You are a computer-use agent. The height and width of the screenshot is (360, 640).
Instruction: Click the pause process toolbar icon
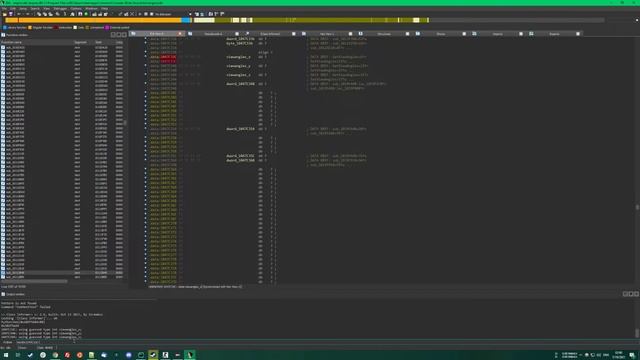coord(146,14)
